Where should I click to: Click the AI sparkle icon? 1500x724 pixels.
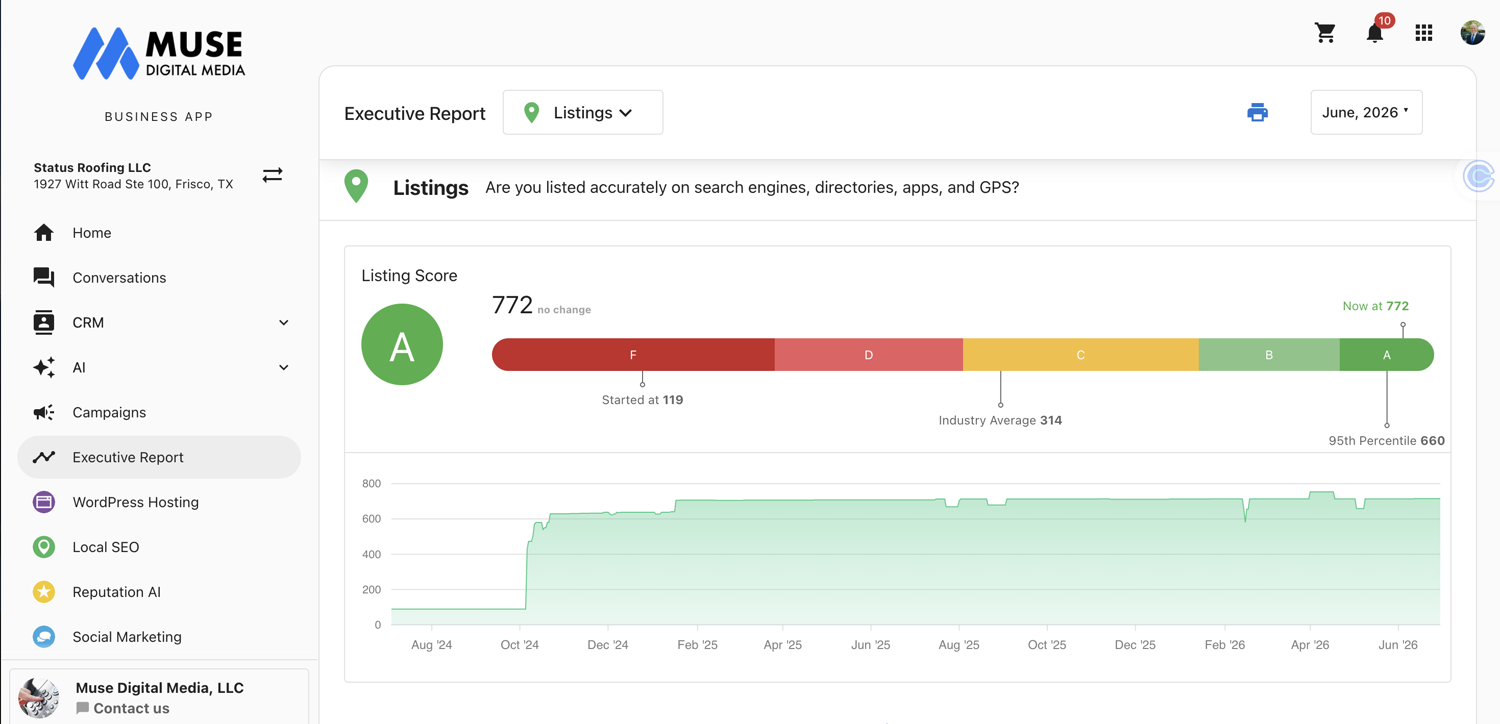(44, 367)
